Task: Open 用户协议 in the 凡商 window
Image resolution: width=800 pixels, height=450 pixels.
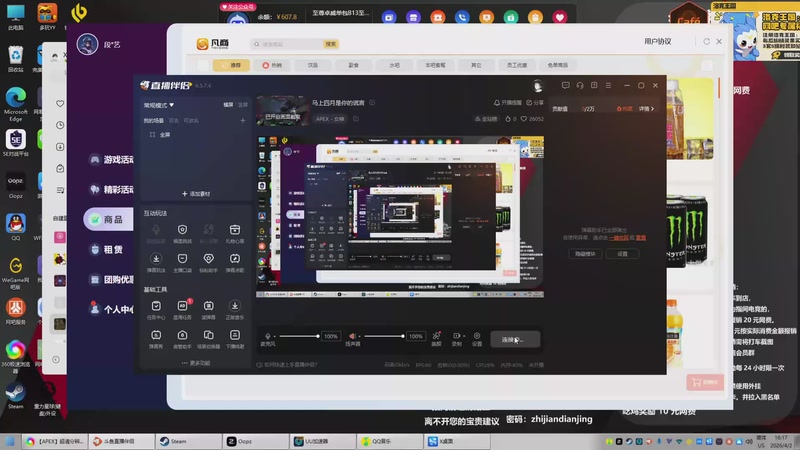Action: [658, 41]
